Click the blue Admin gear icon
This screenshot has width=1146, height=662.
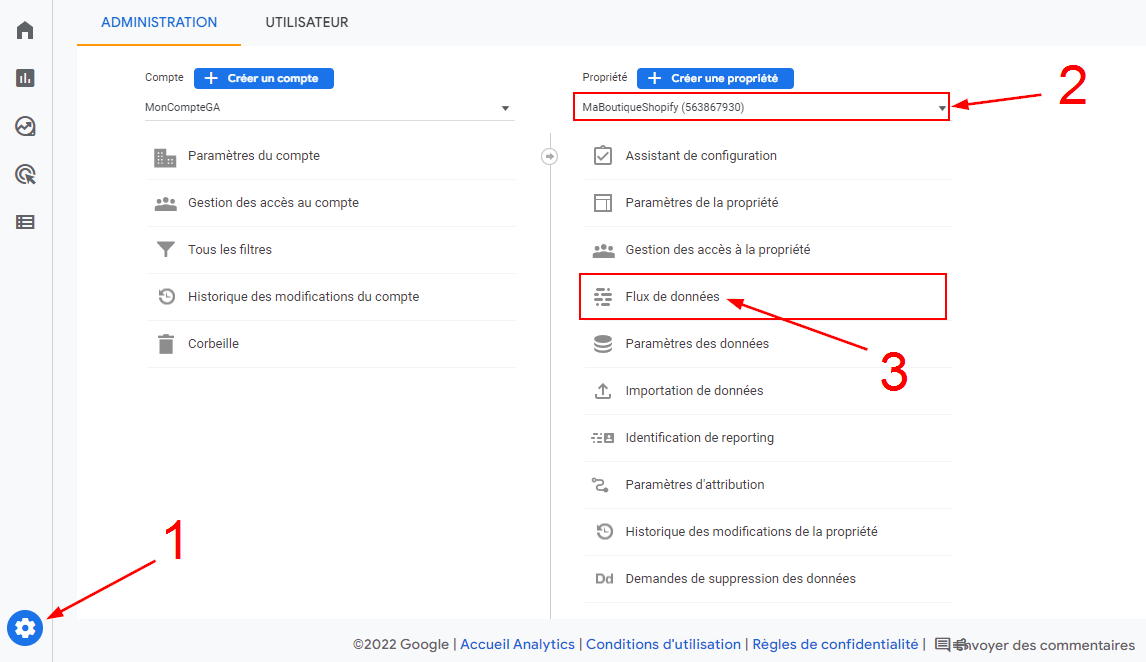(25, 628)
